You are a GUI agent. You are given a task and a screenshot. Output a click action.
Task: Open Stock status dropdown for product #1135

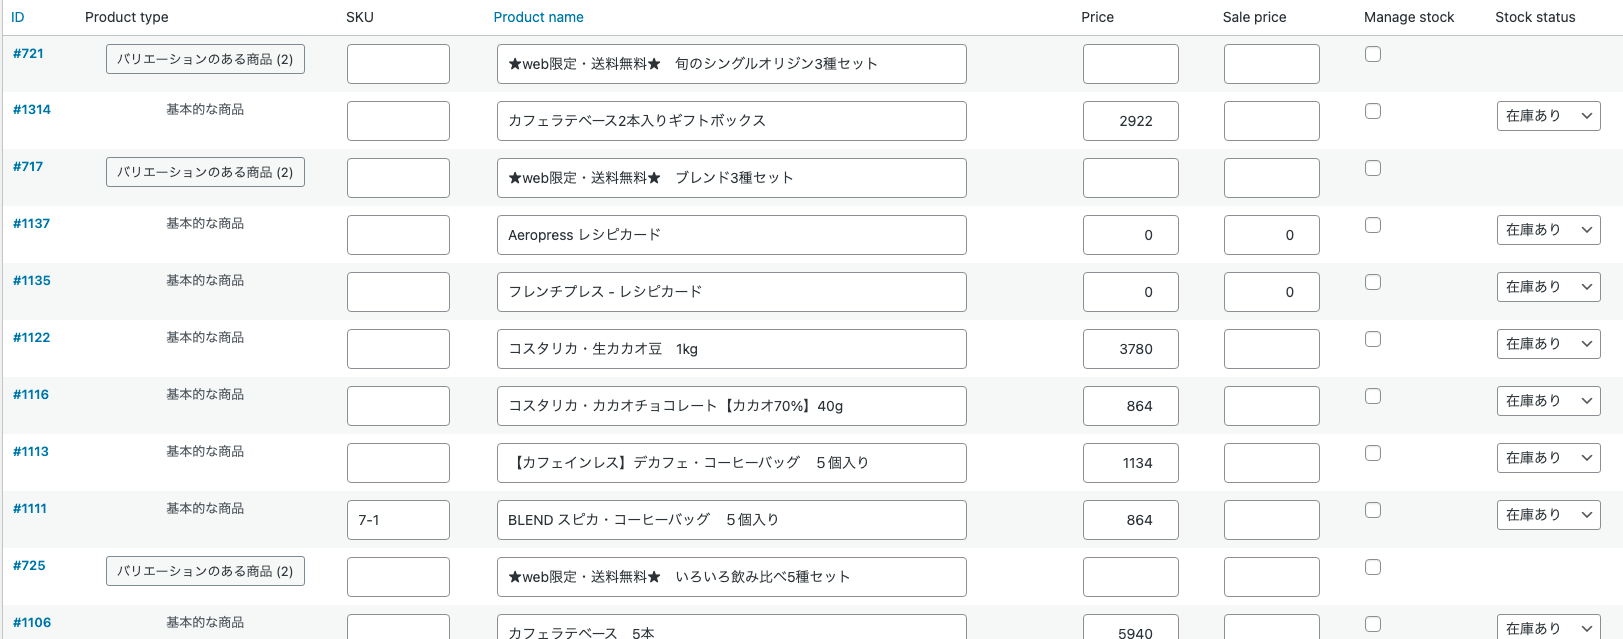pos(1547,287)
